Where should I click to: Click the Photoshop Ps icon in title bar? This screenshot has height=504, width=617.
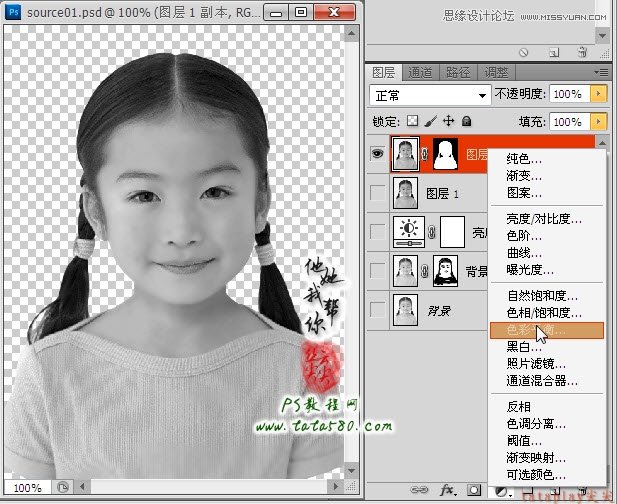13,12
